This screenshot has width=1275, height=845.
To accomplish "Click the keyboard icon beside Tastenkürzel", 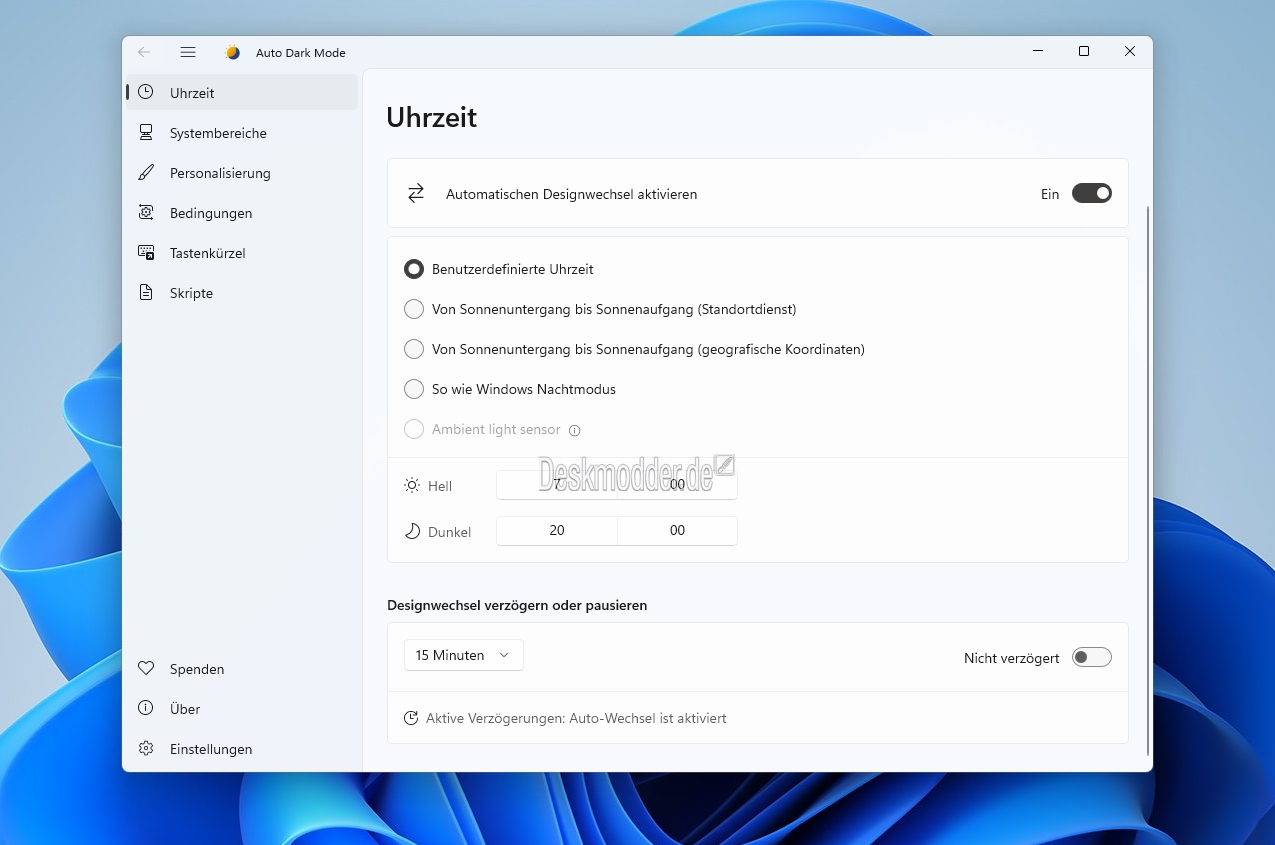I will click(146, 252).
